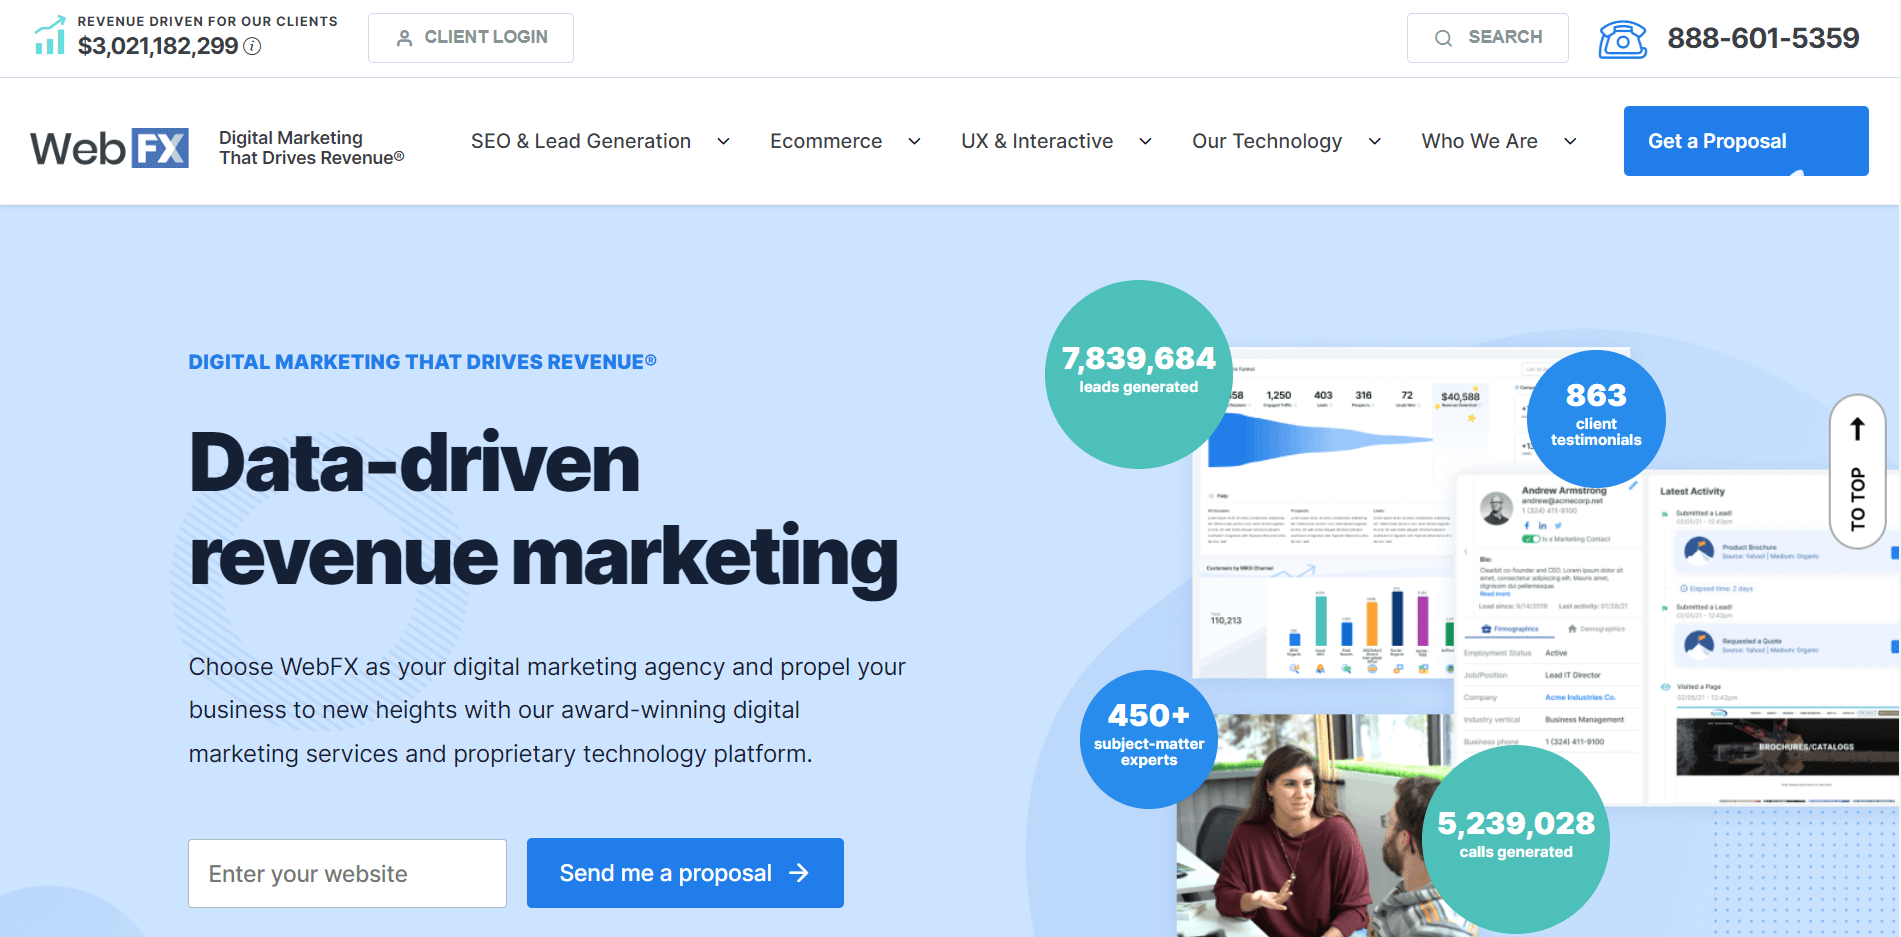
Task: Click the Enter your website field
Action: (x=347, y=872)
